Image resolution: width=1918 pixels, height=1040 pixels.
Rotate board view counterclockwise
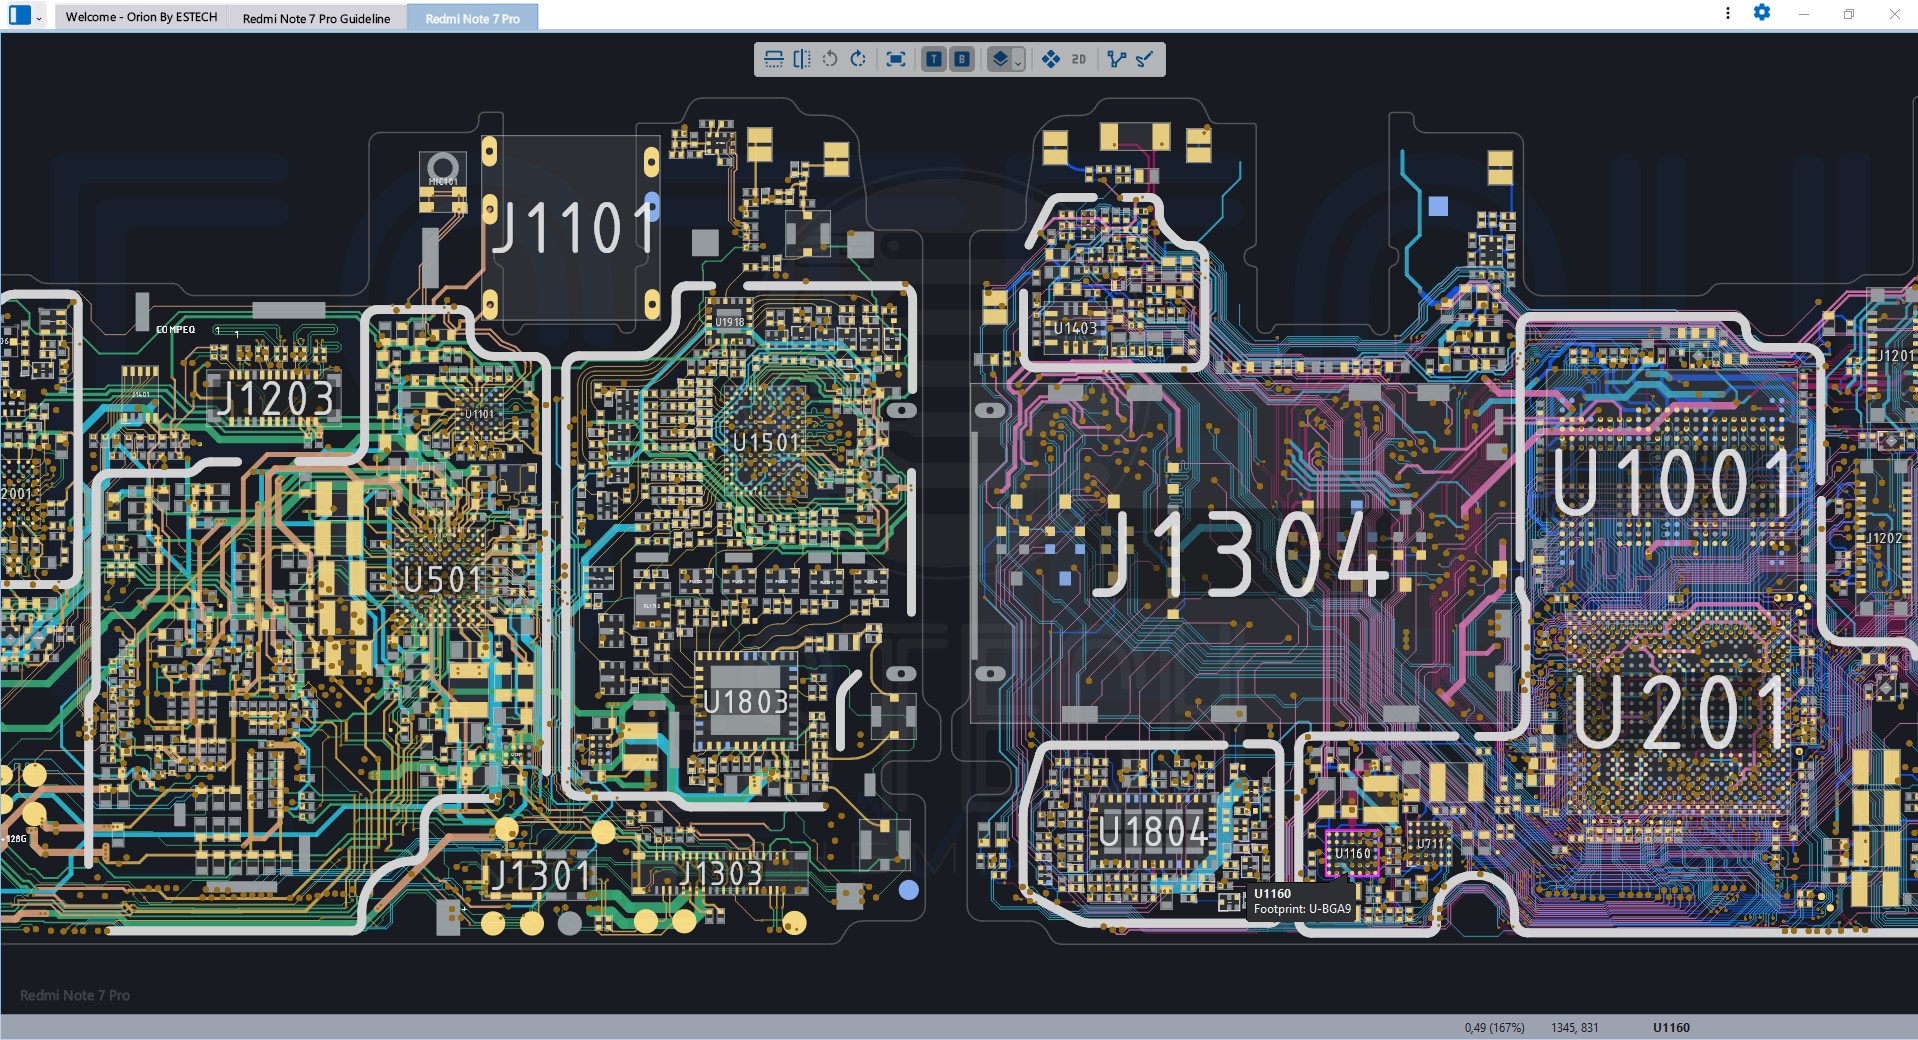tap(830, 59)
